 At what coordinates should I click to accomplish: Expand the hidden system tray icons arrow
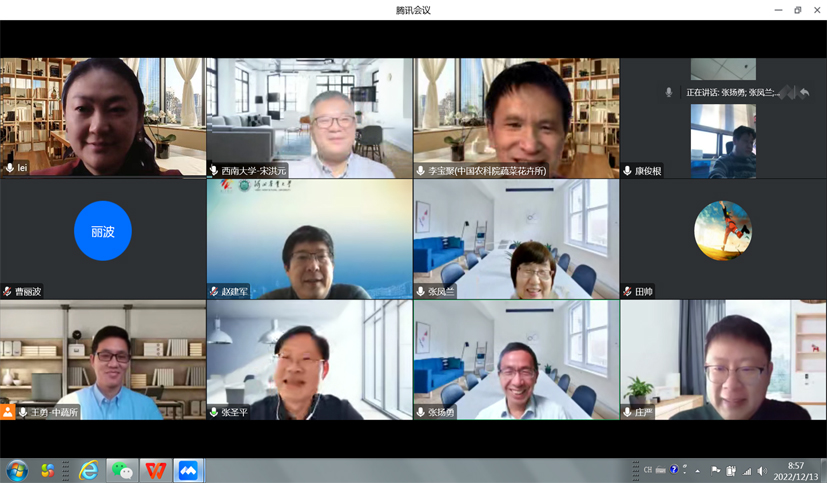point(698,471)
